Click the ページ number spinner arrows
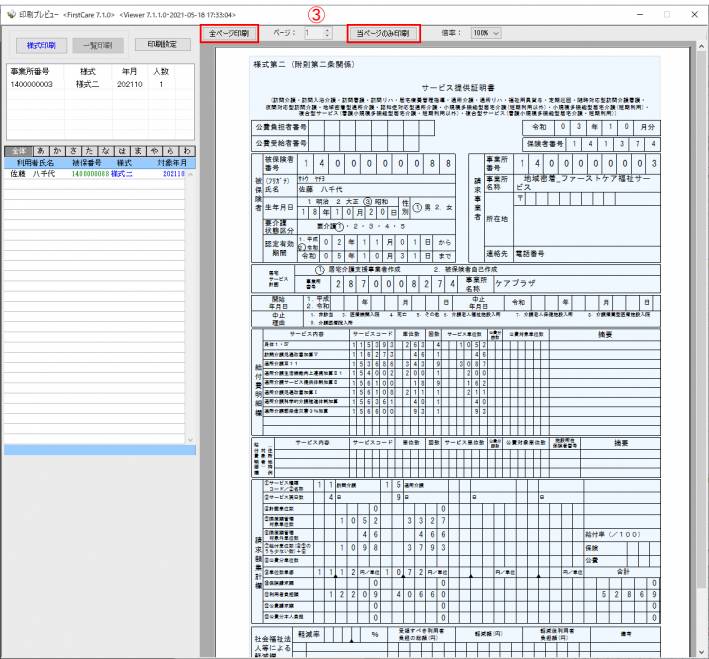 click(327, 34)
